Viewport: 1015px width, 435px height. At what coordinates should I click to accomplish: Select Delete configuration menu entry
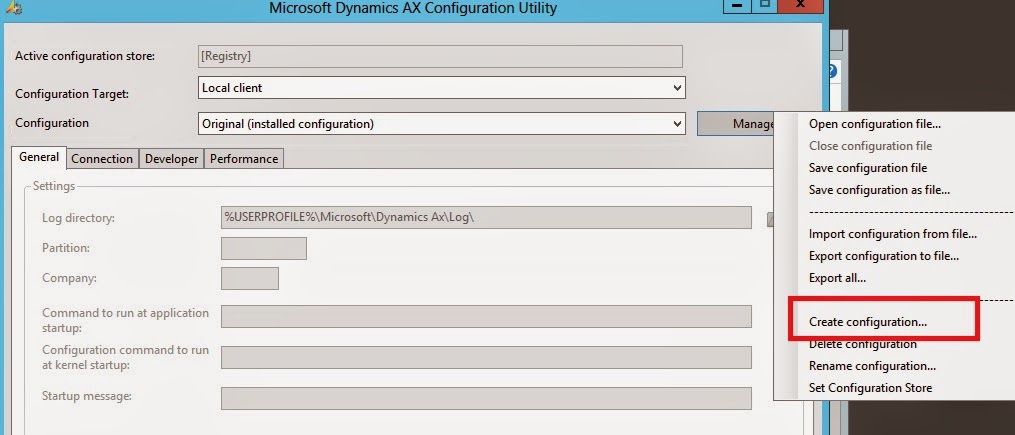(x=862, y=344)
